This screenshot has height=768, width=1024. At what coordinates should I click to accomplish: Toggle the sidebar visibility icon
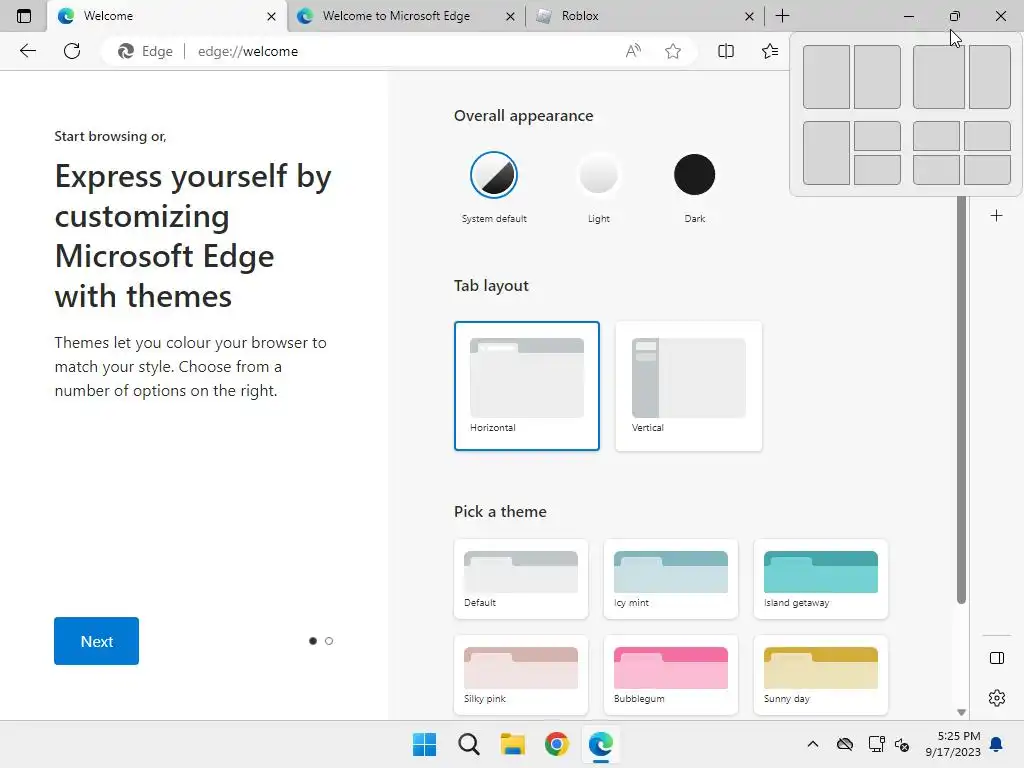click(x=997, y=658)
